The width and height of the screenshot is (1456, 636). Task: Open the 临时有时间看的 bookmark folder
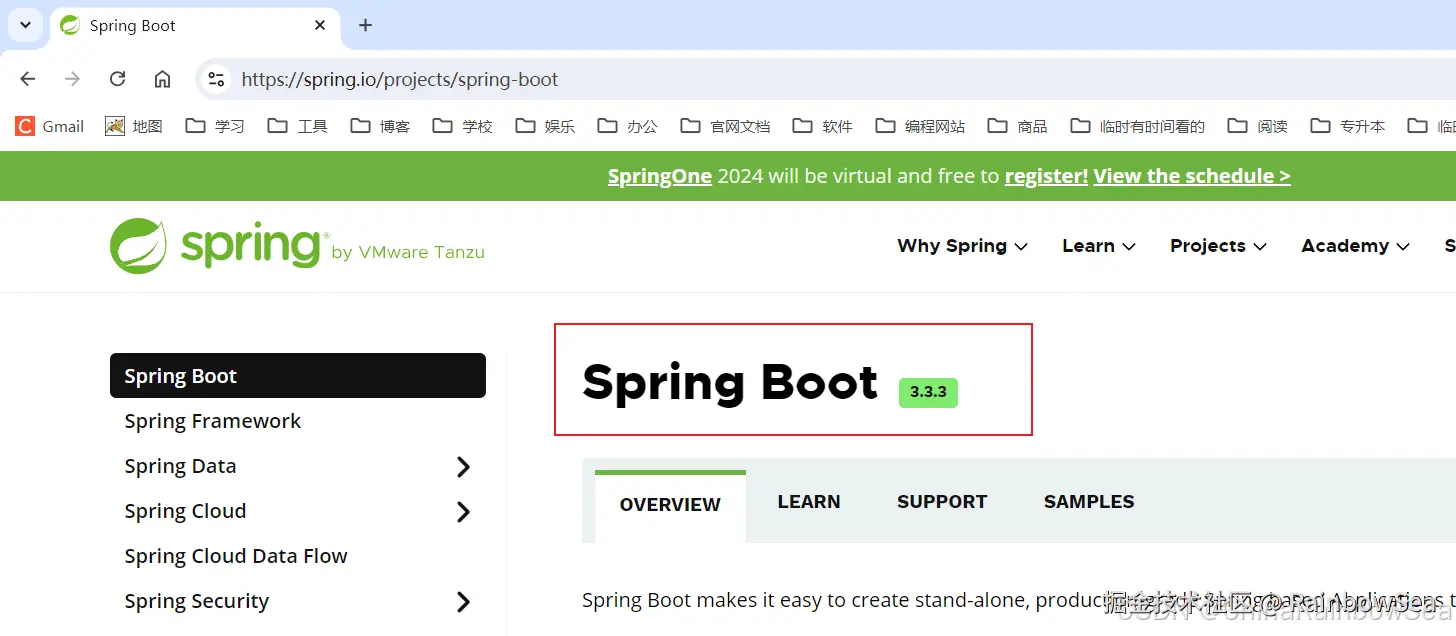coord(1138,126)
